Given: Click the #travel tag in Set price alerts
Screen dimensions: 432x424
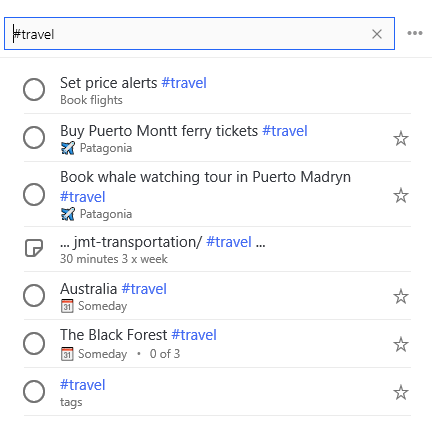Looking at the screenshot, I should (x=184, y=83).
